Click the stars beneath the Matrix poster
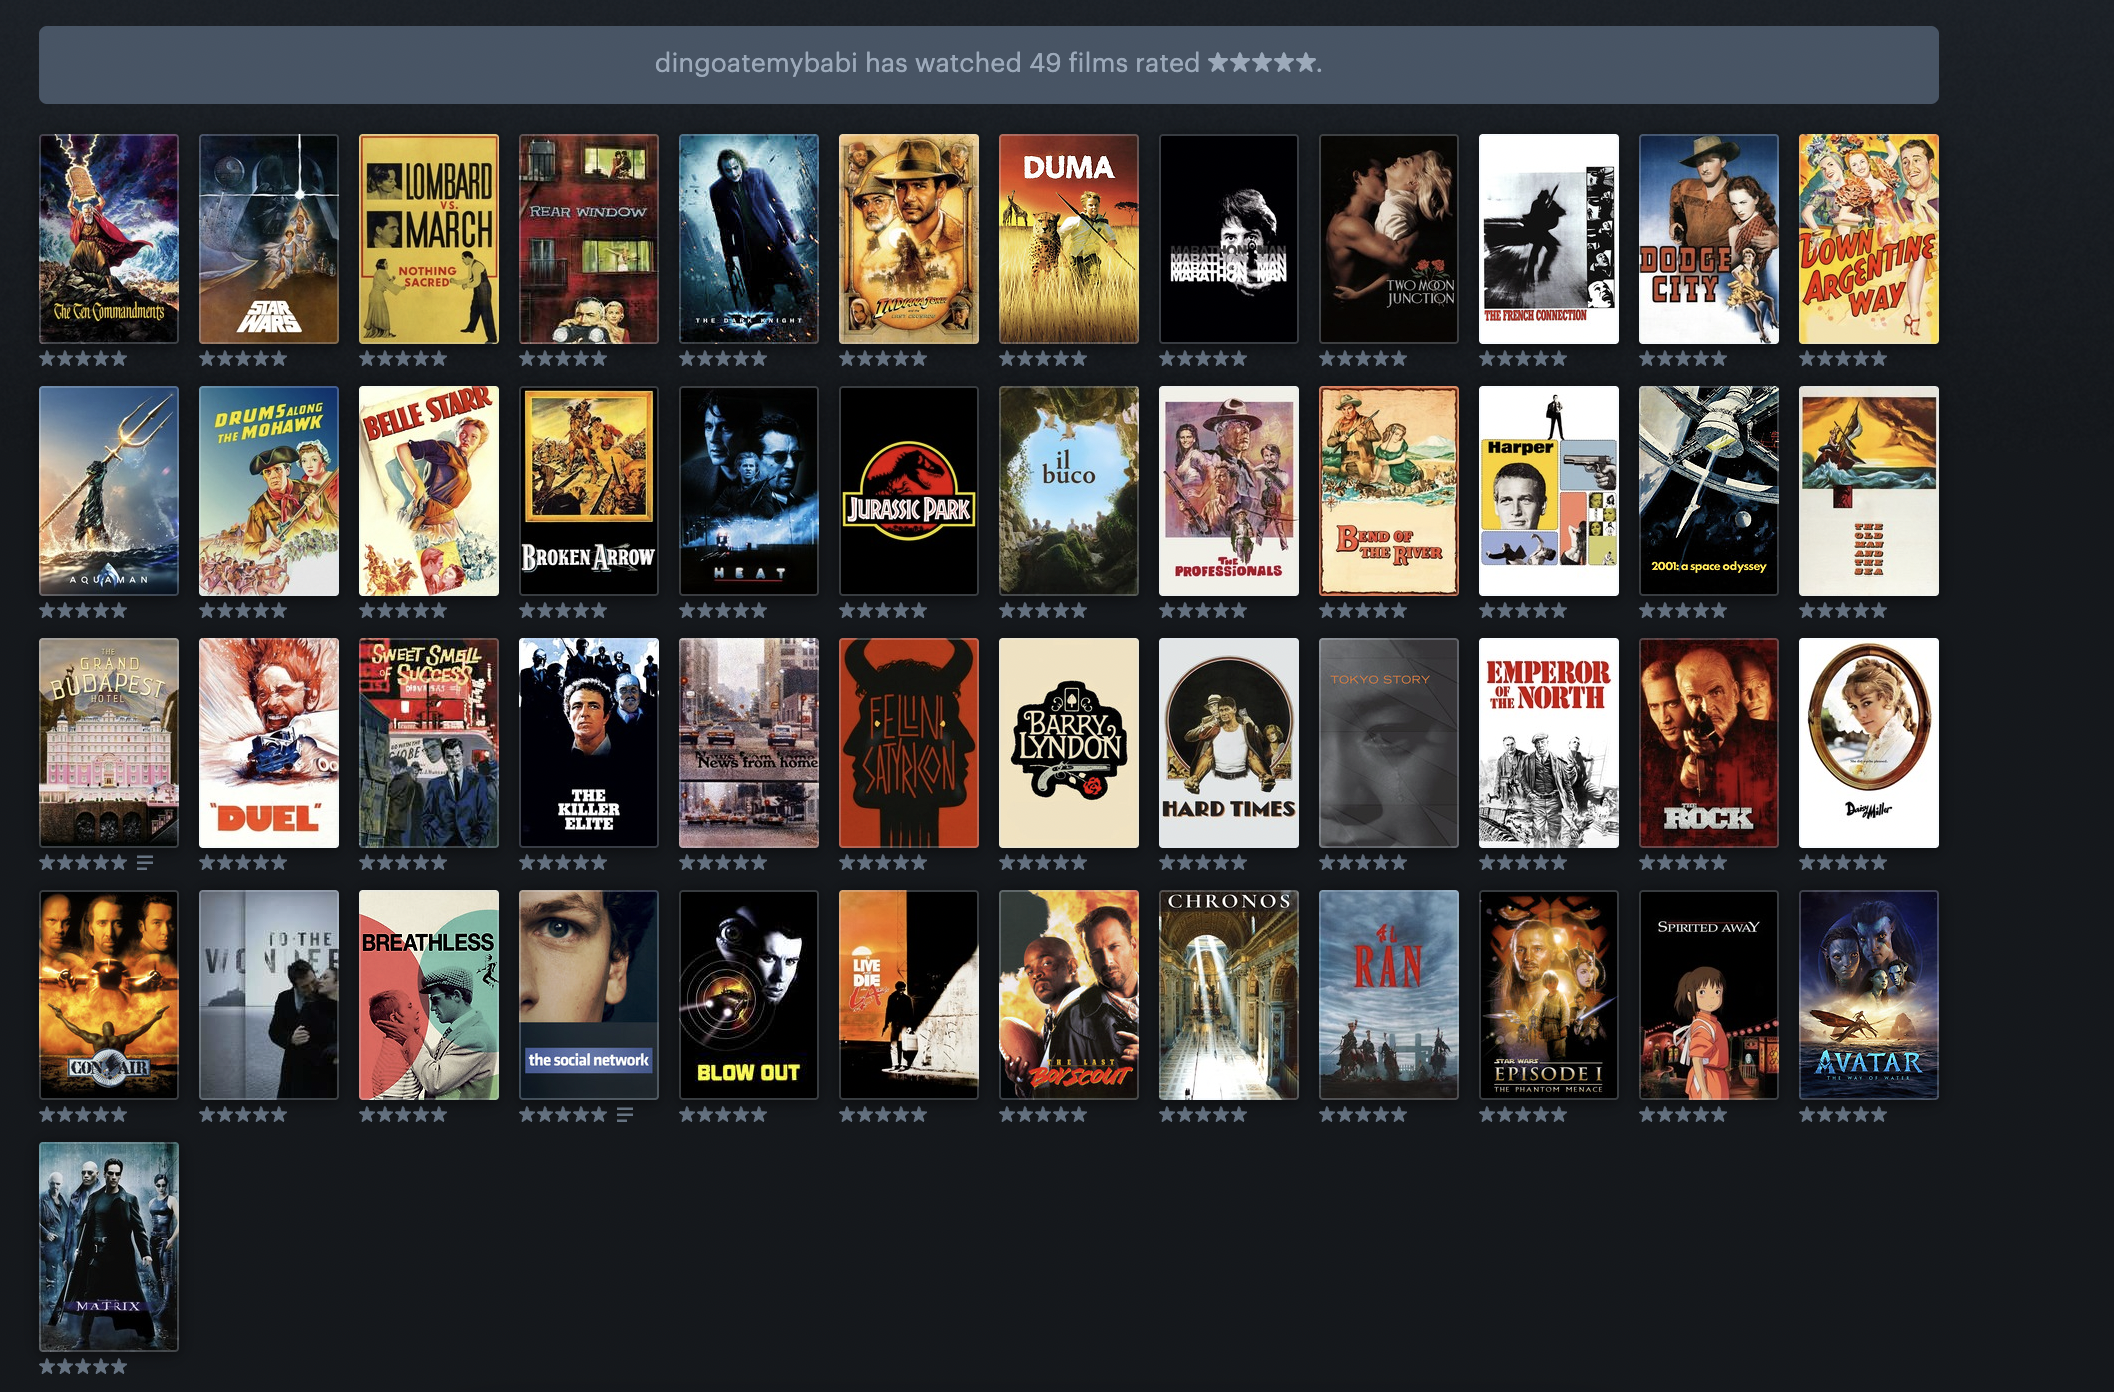Viewport: 2114px width, 1392px height. click(83, 1366)
